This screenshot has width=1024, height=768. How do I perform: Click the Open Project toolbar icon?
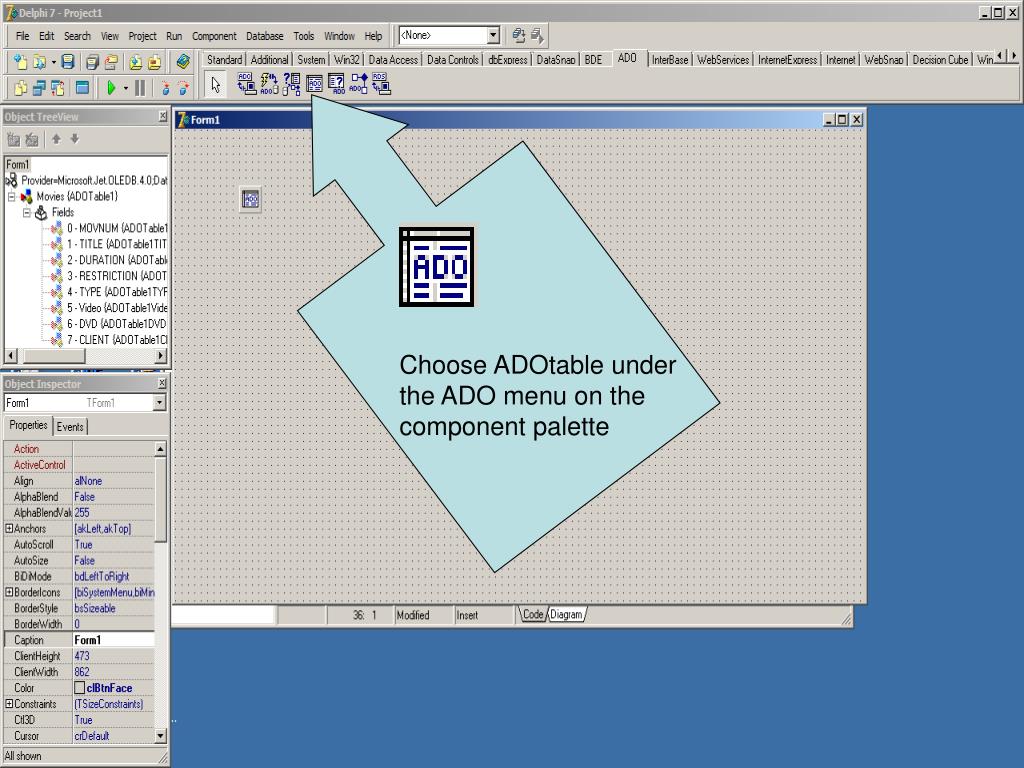111,62
